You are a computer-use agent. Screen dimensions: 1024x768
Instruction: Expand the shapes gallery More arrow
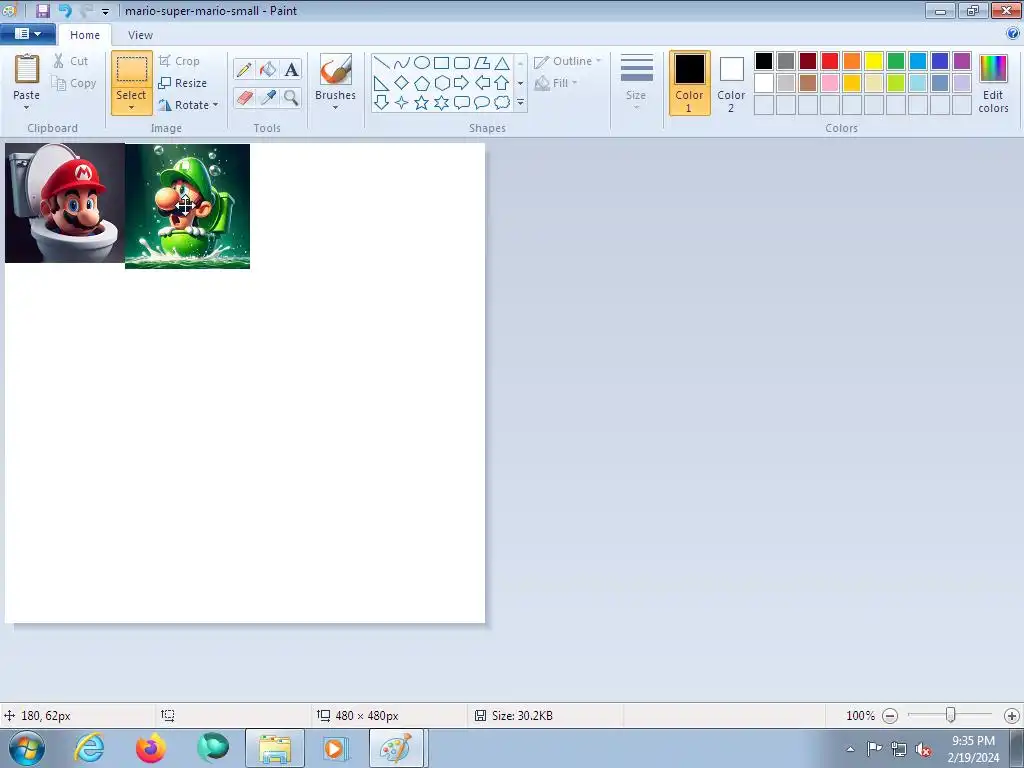(x=520, y=103)
